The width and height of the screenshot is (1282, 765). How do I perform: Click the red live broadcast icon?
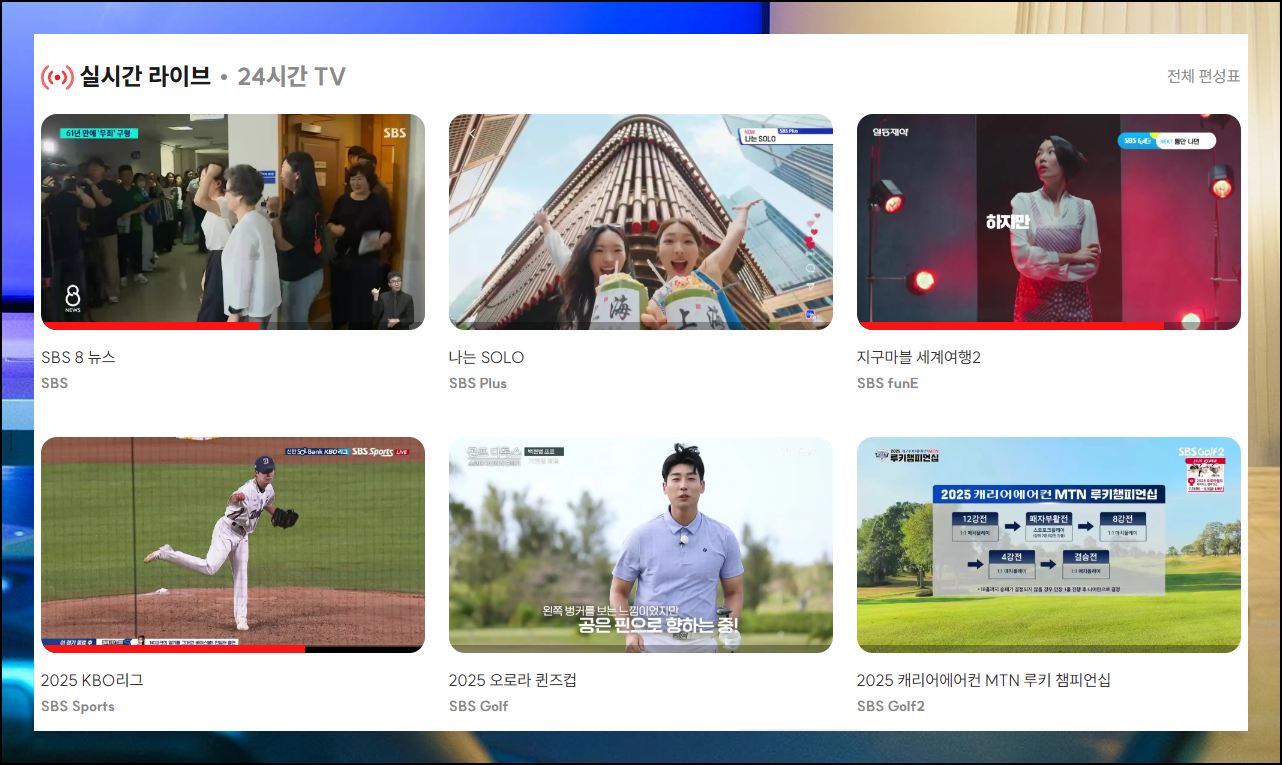[57, 76]
